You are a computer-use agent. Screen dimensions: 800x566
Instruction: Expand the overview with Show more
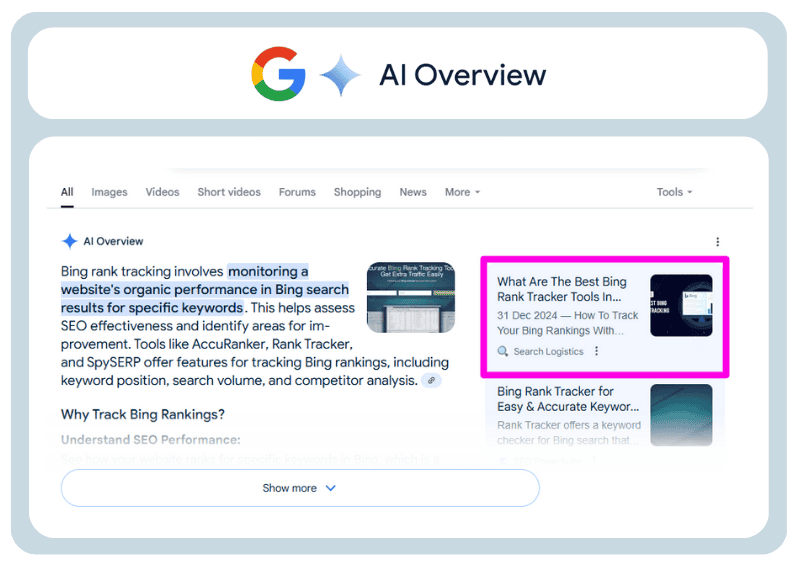pos(300,488)
